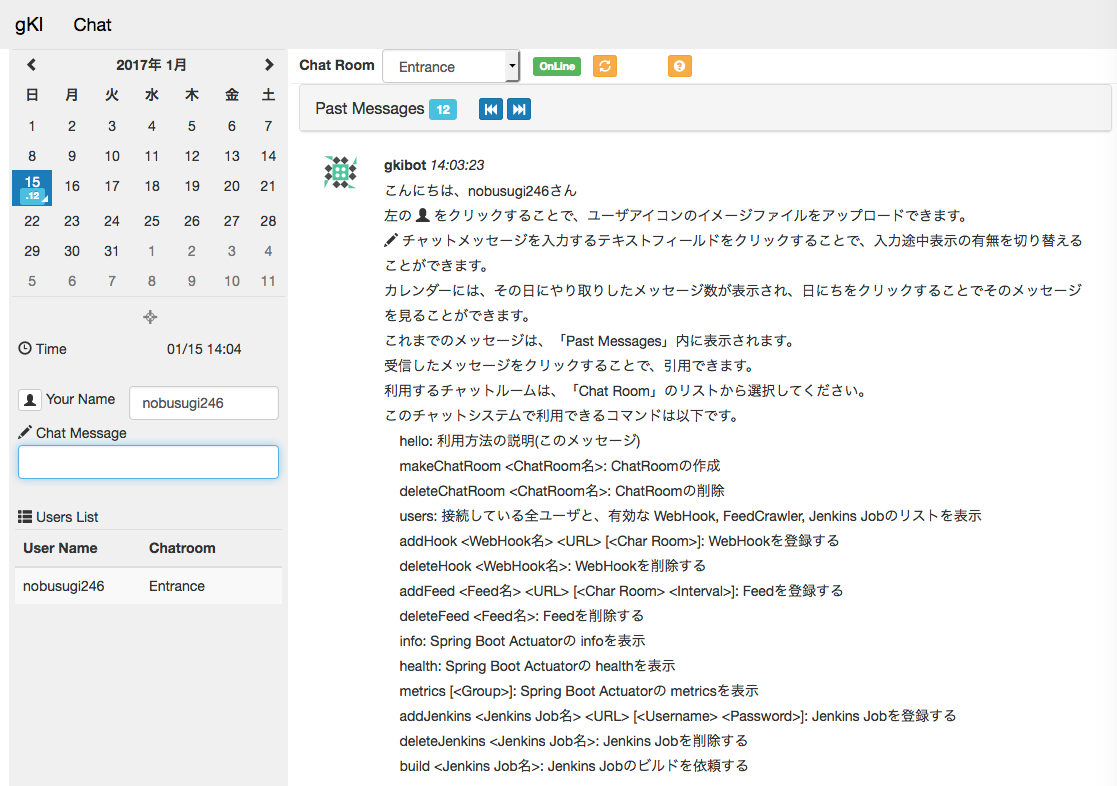
Task: Select January 15 on calendar
Action: click(32, 187)
